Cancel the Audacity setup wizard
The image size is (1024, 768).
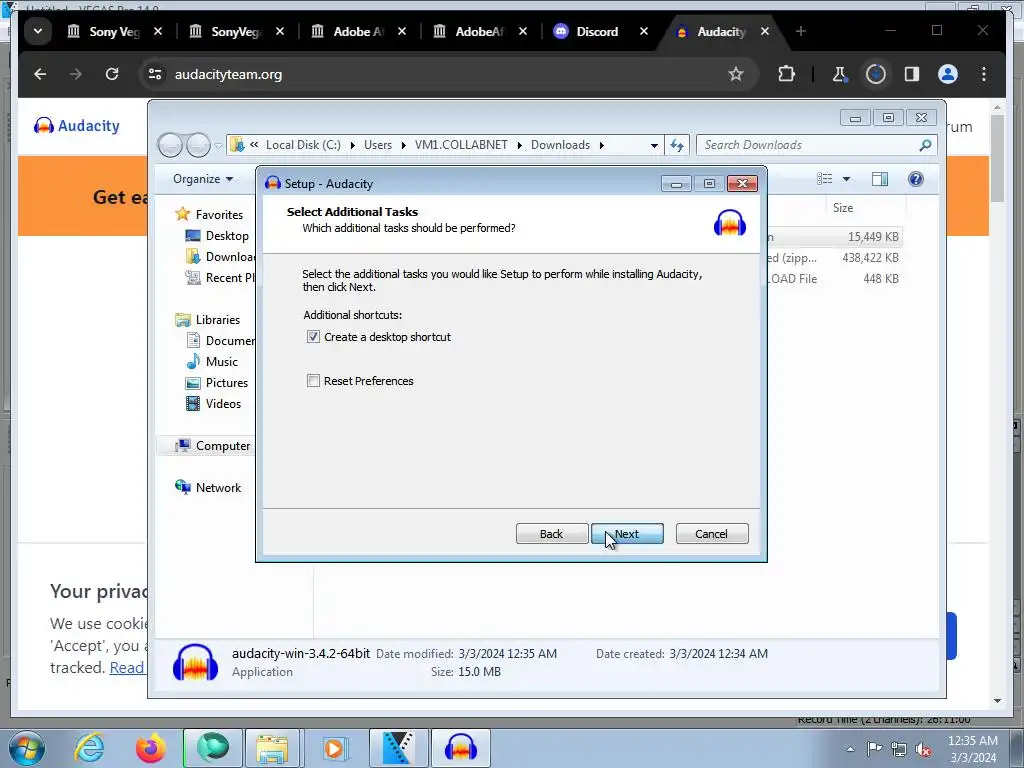point(712,534)
